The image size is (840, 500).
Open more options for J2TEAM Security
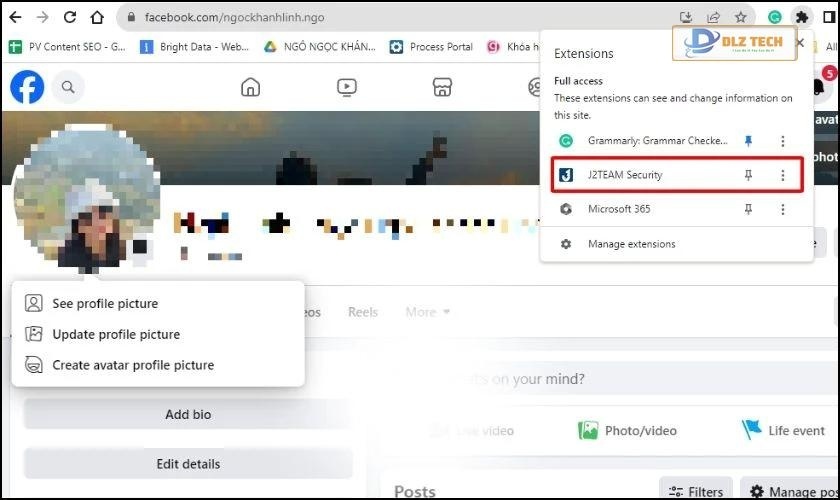click(x=783, y=175)
